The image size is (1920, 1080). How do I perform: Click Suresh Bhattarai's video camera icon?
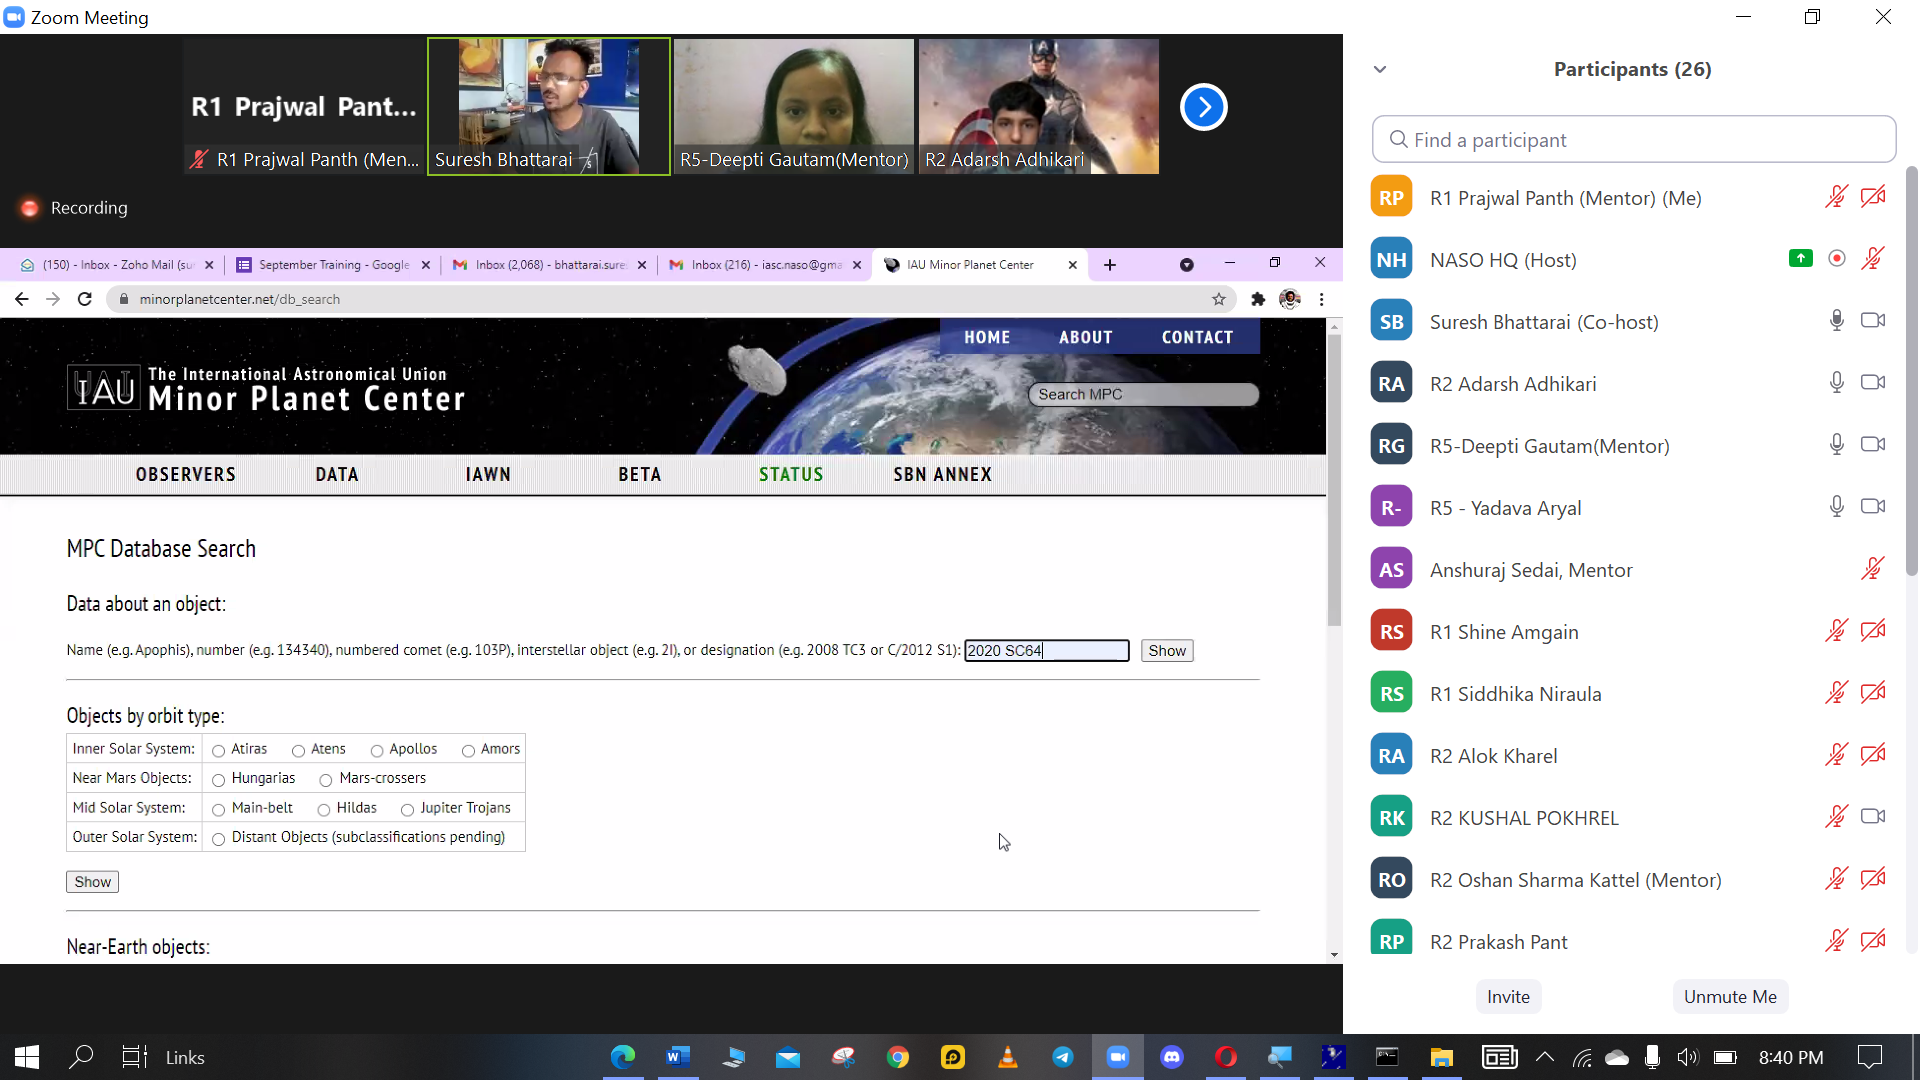point(1873,320)
